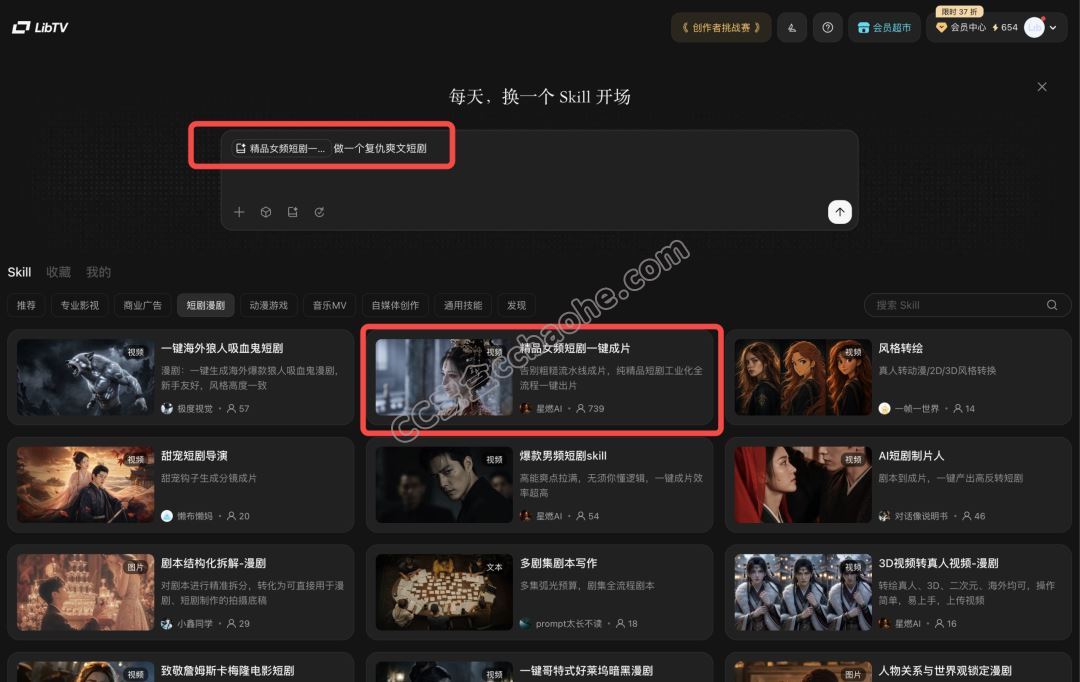1080x682 pixels.
Task: Open the 精品女频短剧一键成片 card title
Action: pyautogui.click(x=575, y=349)
